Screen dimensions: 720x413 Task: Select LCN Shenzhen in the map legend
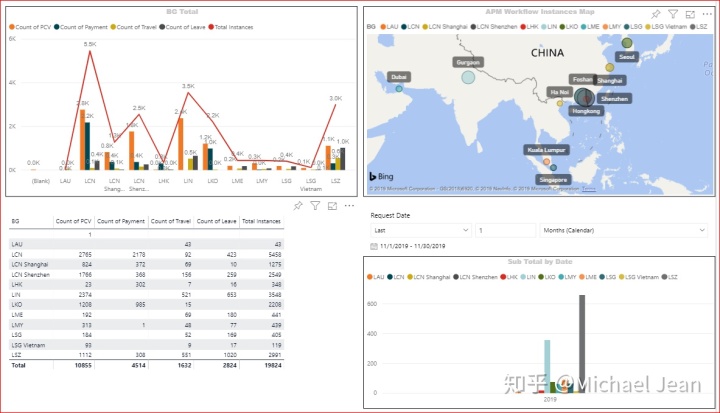[494, 27]
